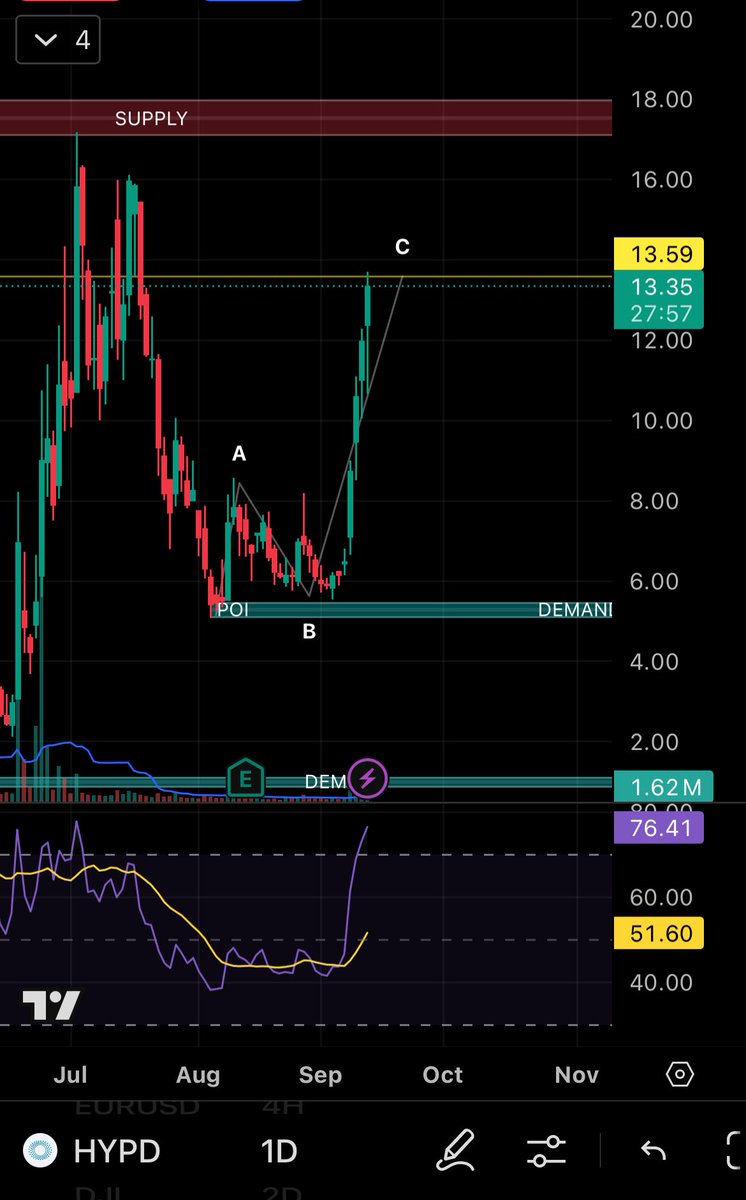The image size is (746, 1200).
Task: Select the wave label B
Action: [x=309, y=632]
